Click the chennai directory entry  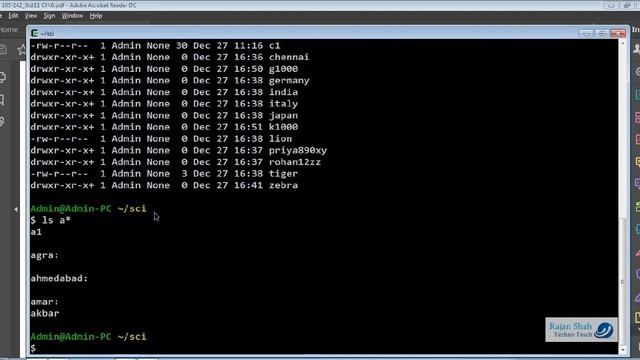[289, 57]
